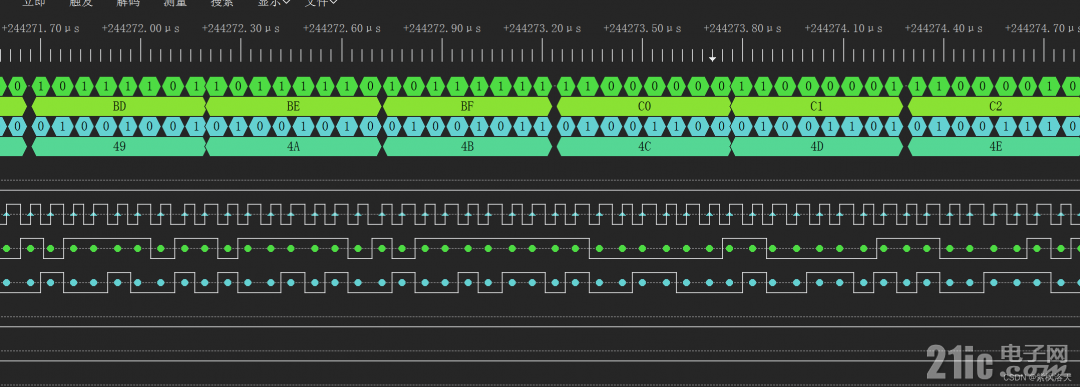
Task: Expand the 文件 (File) dropdown
Action: pyautogui.click(x=321, y=3)
